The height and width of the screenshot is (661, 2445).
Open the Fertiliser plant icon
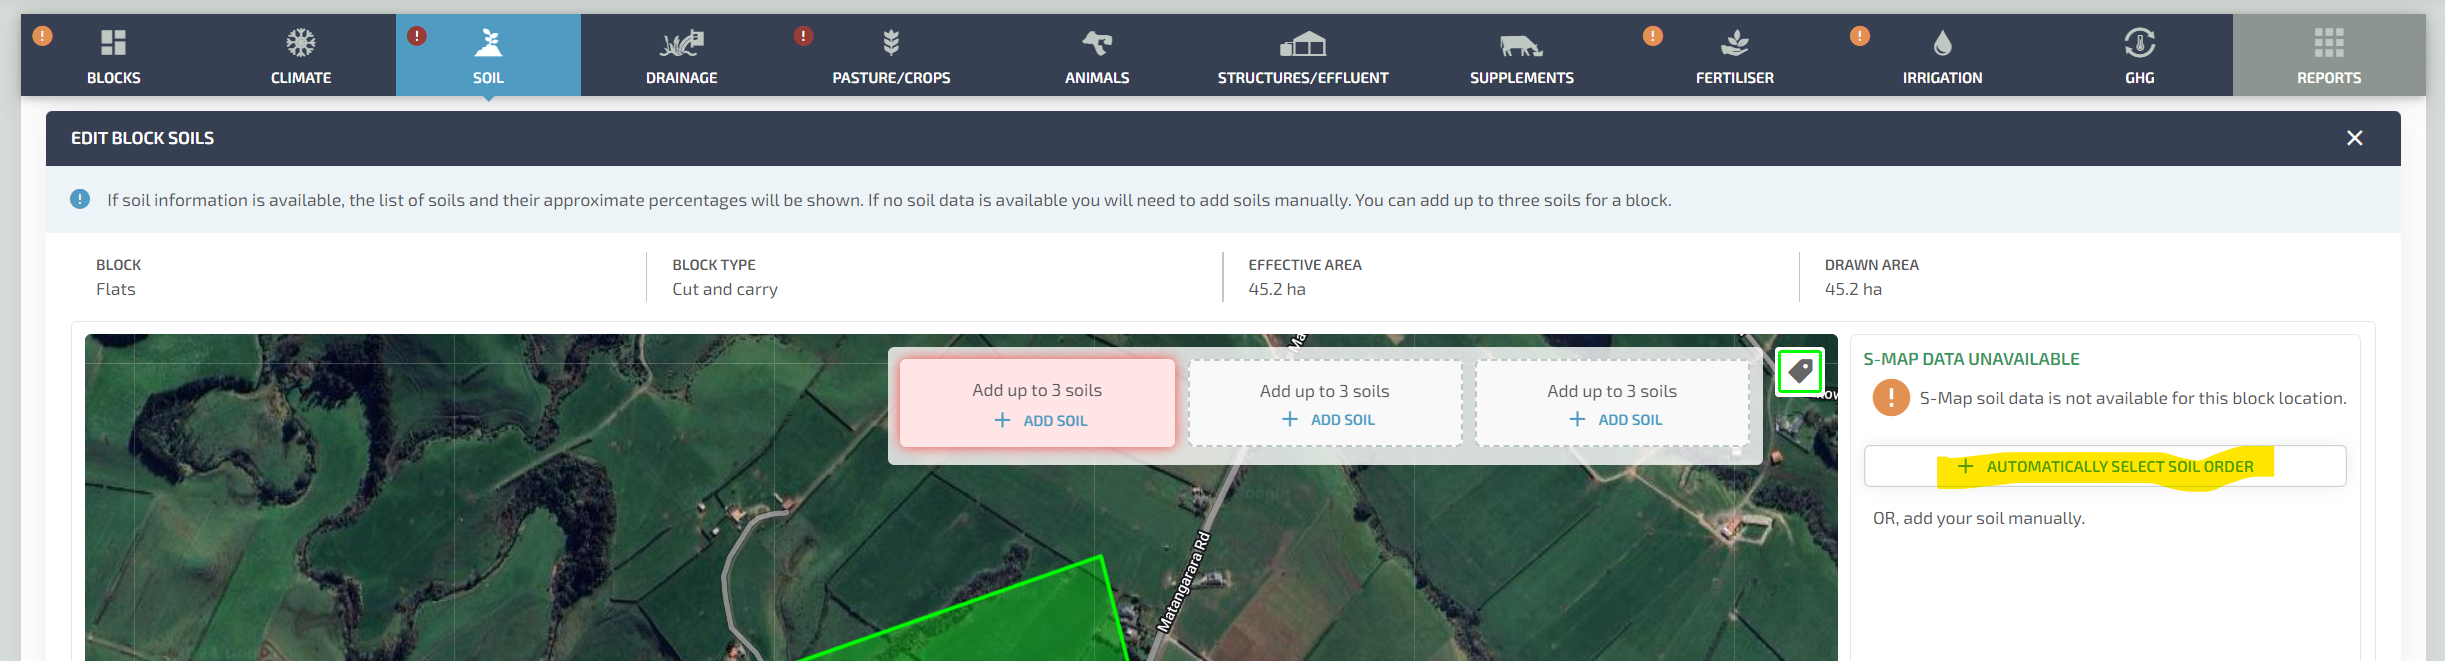point(1735,43)
